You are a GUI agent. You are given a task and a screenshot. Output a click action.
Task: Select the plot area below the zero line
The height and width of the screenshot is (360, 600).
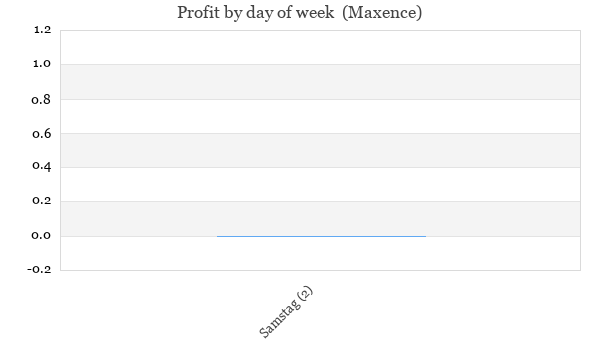coord(321,253)
